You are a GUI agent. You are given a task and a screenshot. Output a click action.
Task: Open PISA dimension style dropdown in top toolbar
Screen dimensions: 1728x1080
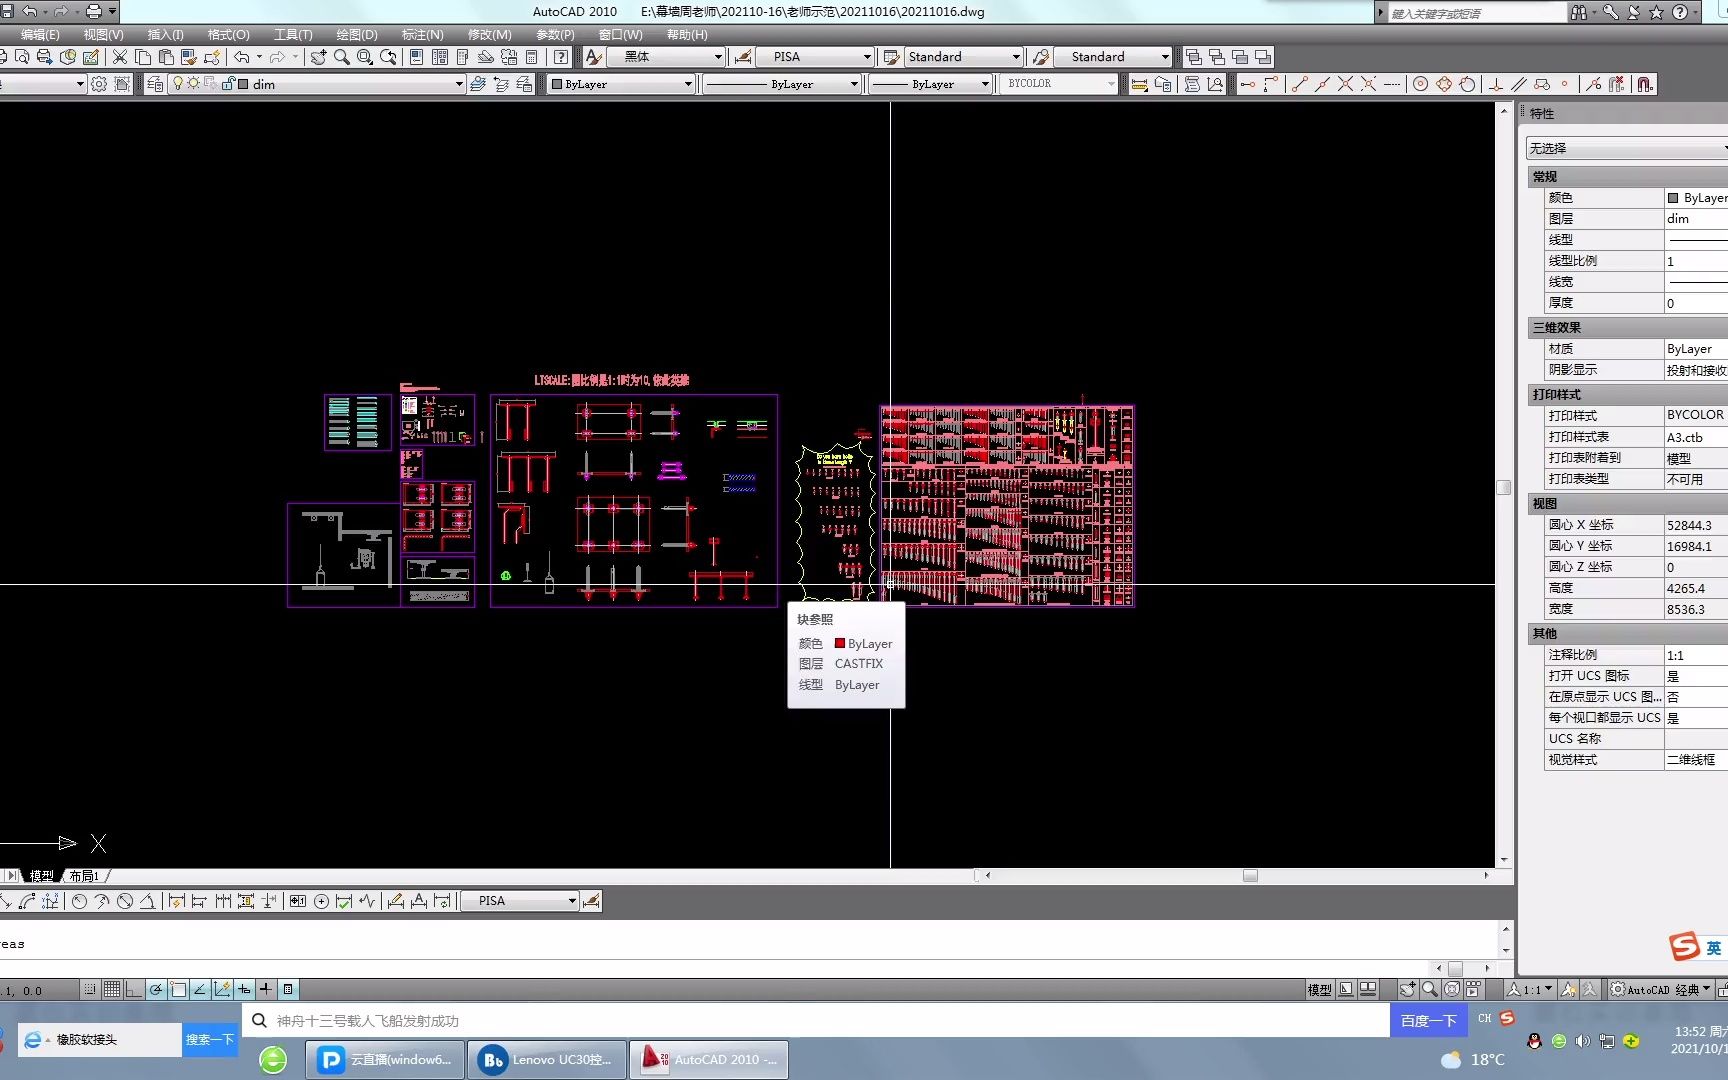tap(815, 57)
